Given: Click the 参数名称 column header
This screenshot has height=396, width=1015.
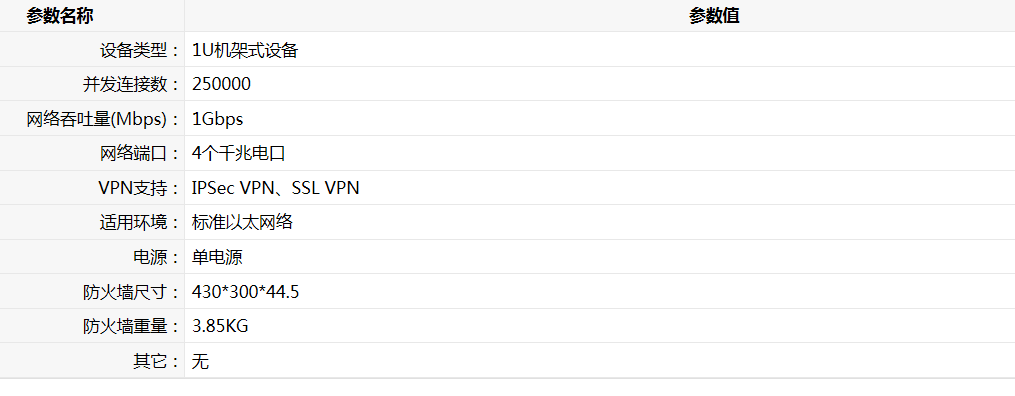Looking at the screenshot, I should [60, 16].
